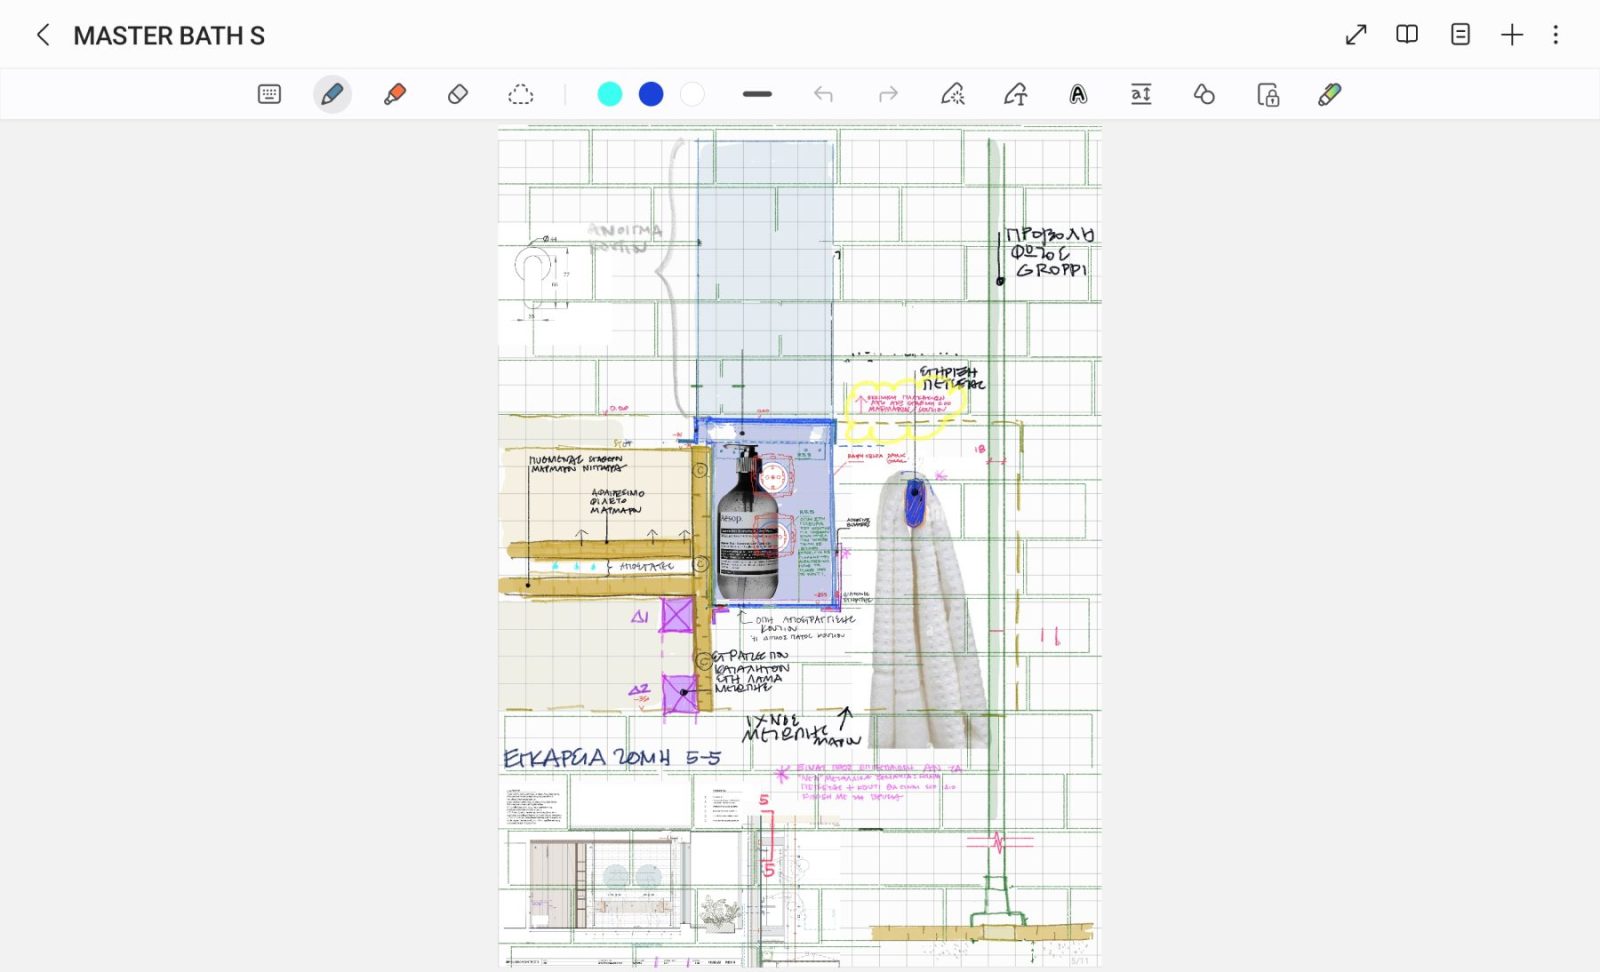The width and height of the screenshot is (1600, 972).
Task: Open the add attachment plus menu
Action: [1512, 35]
